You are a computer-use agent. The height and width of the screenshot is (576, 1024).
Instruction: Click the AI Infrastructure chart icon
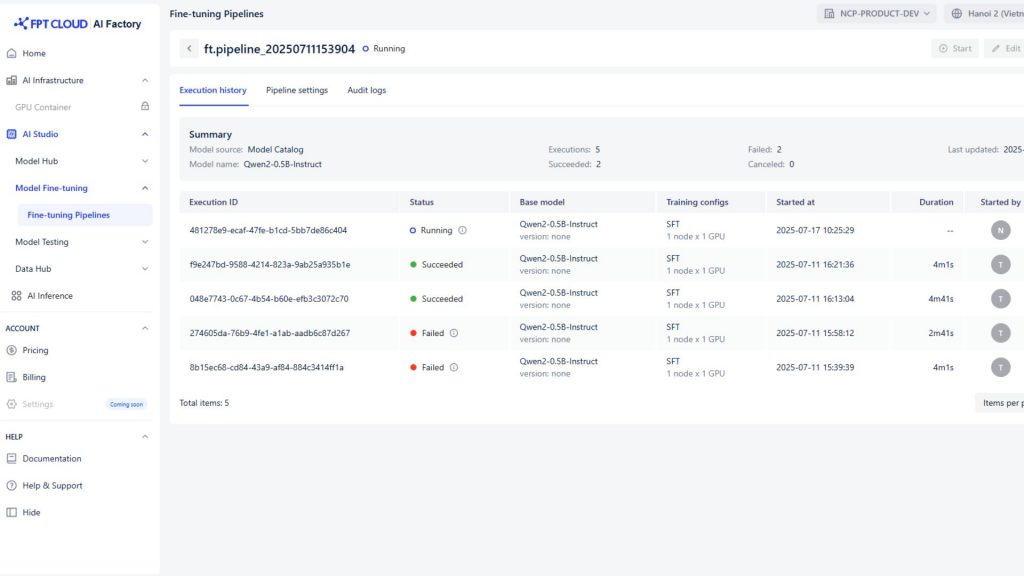[11, 80]
